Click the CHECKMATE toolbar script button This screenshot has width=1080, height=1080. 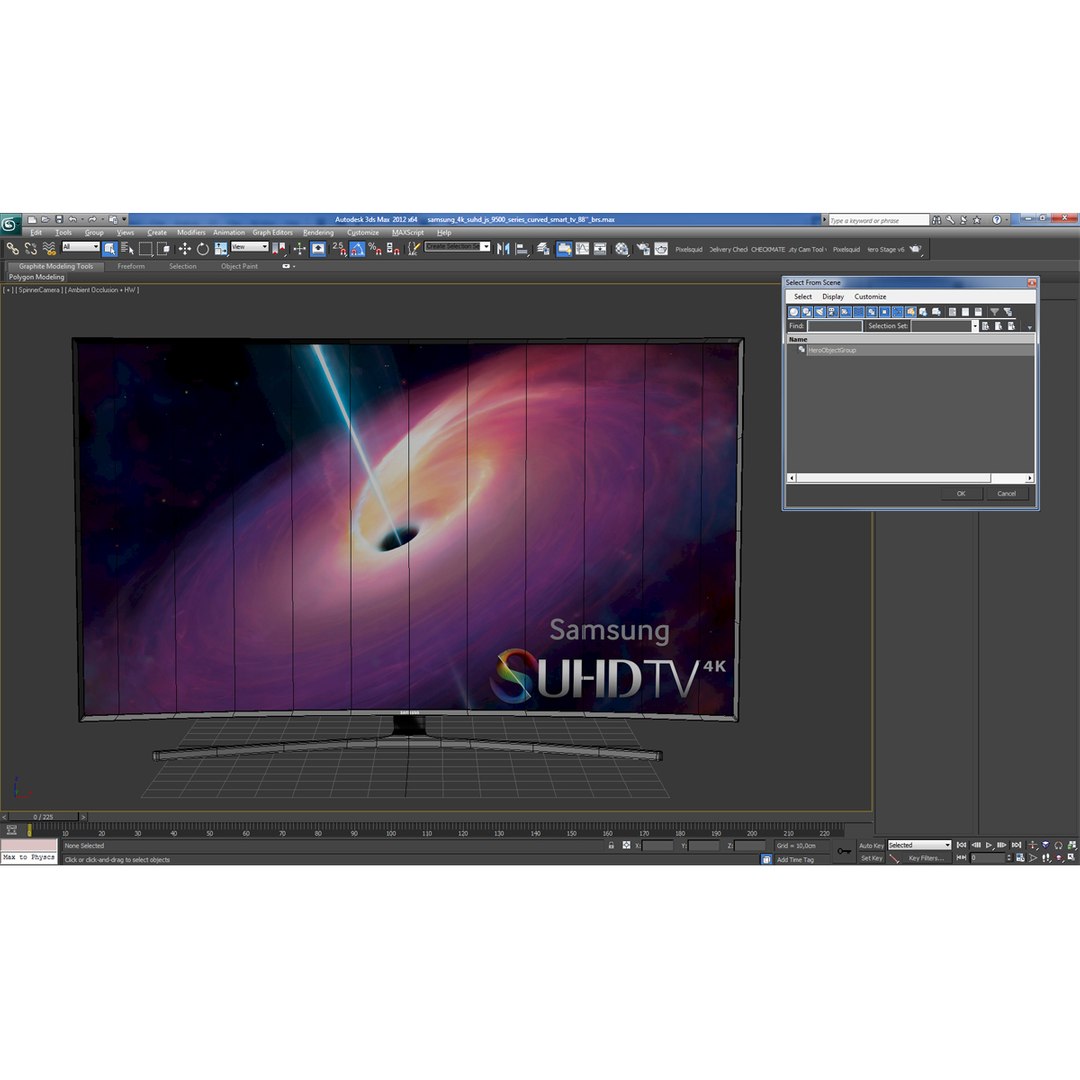pos(768,249)
